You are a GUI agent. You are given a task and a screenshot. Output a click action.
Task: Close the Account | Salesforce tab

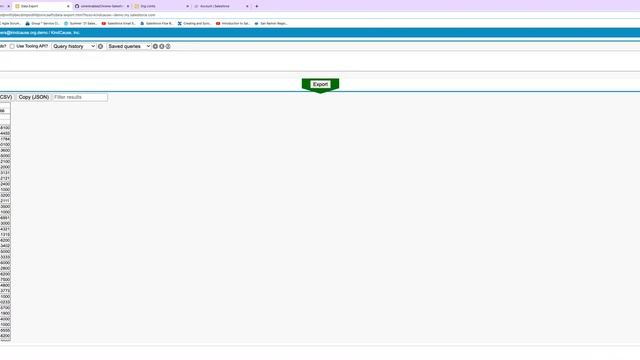(x=247, y=6)
